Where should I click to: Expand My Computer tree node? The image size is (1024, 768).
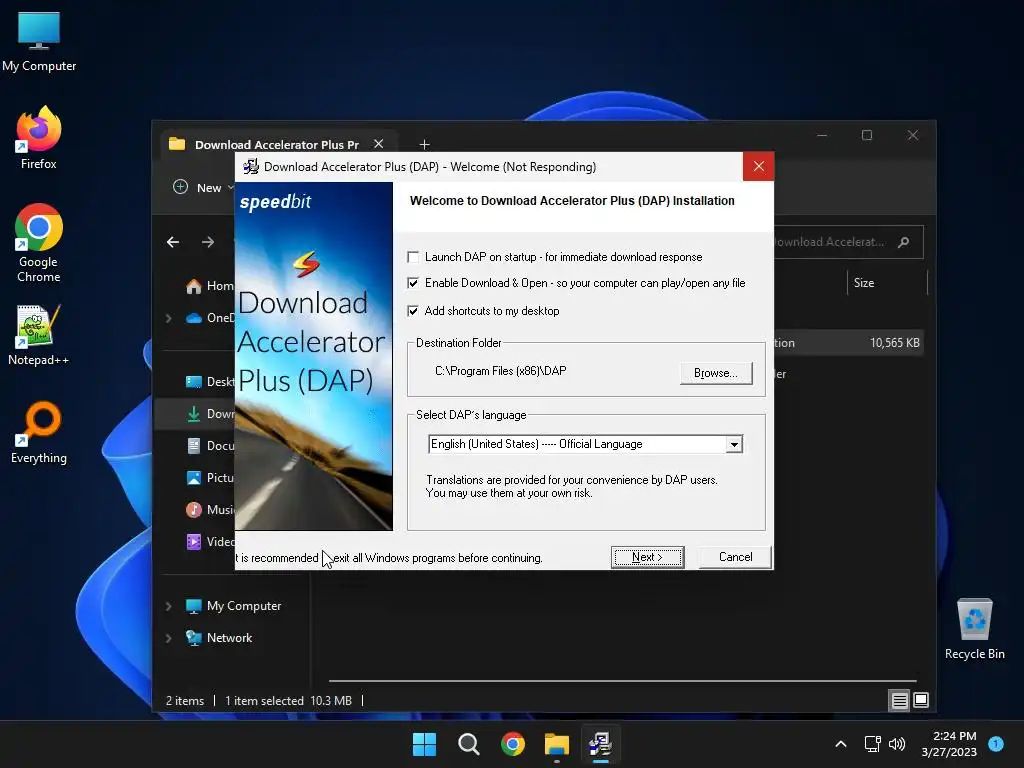168,606
